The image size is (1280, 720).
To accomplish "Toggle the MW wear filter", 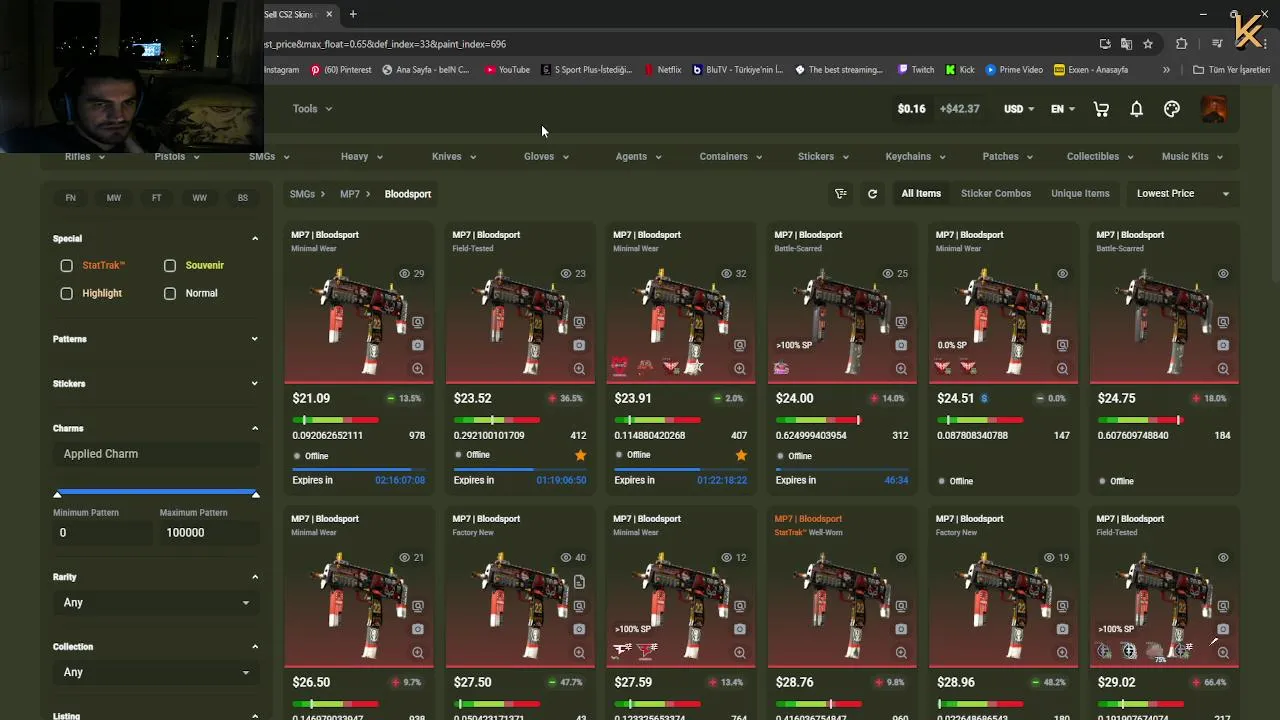I will (x=114, y=198).
